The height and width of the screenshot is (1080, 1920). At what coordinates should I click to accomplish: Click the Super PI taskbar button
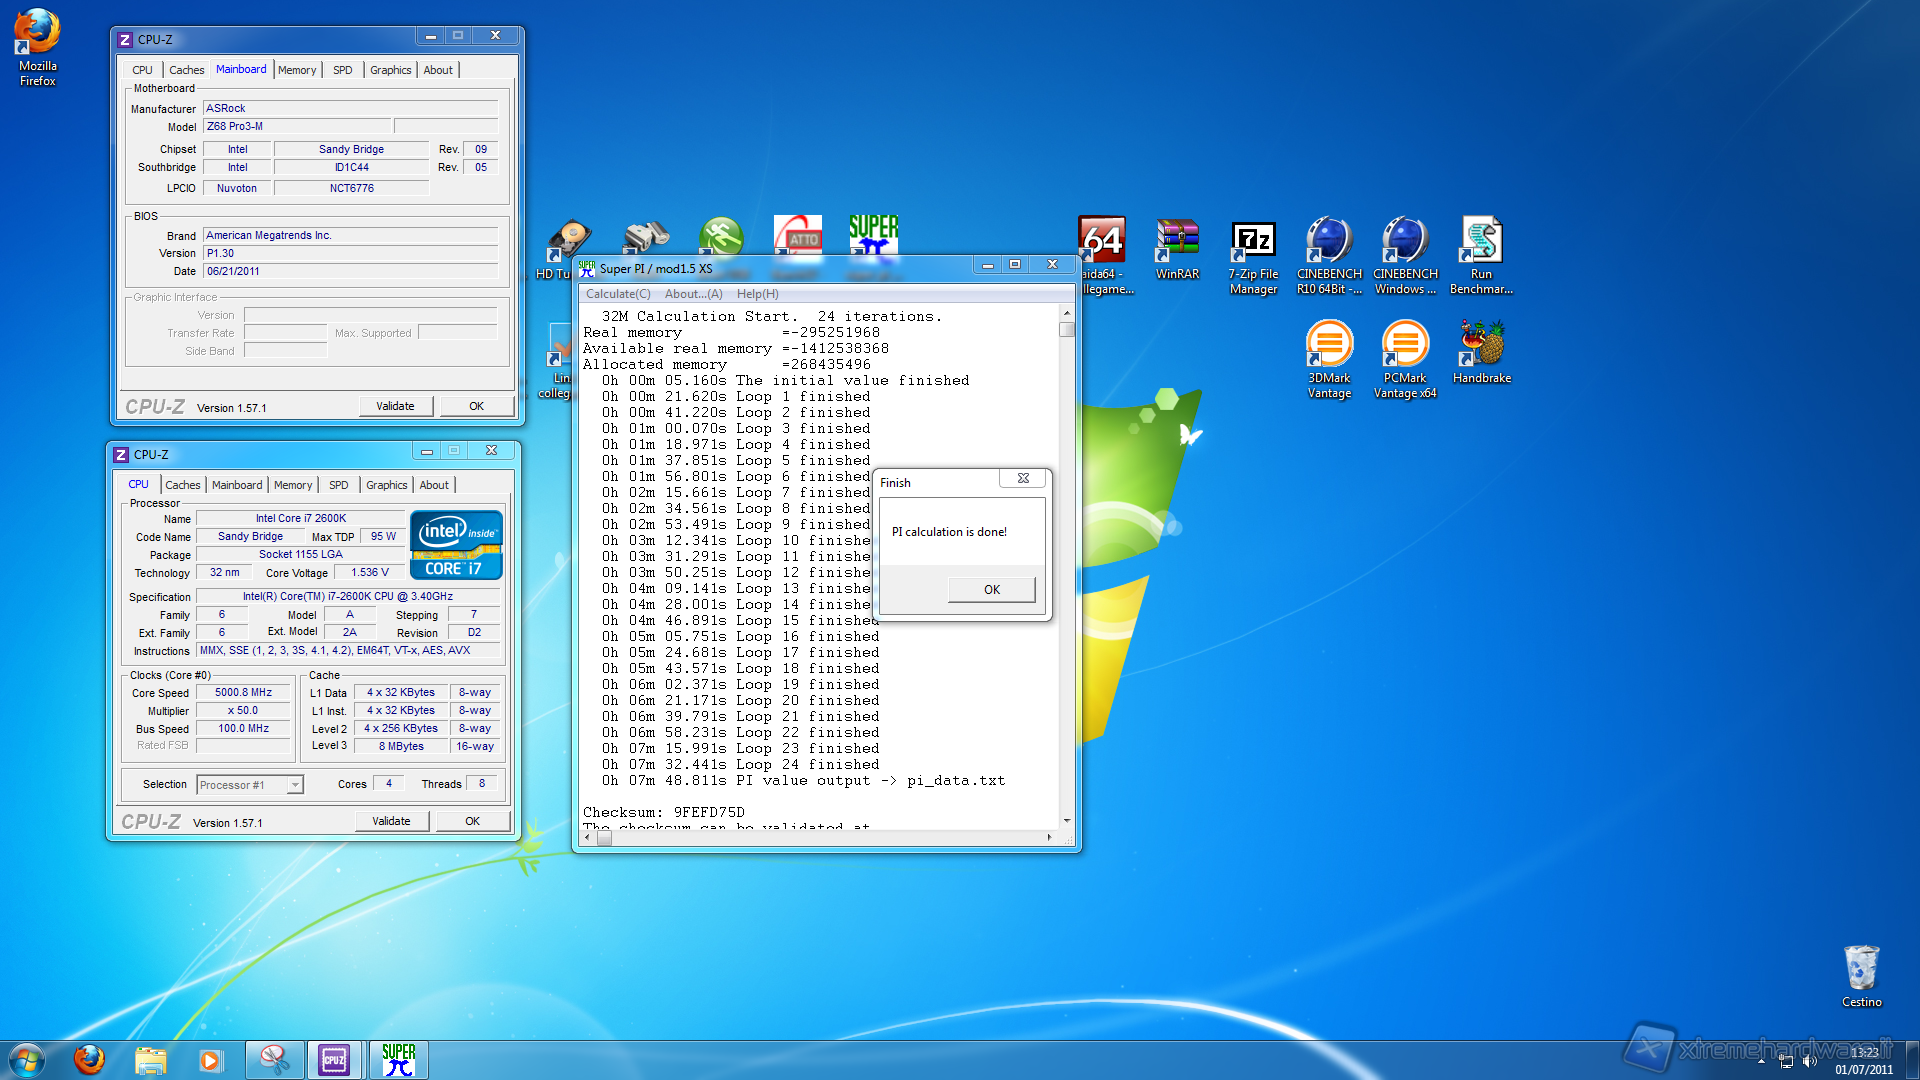[399, 1060]
